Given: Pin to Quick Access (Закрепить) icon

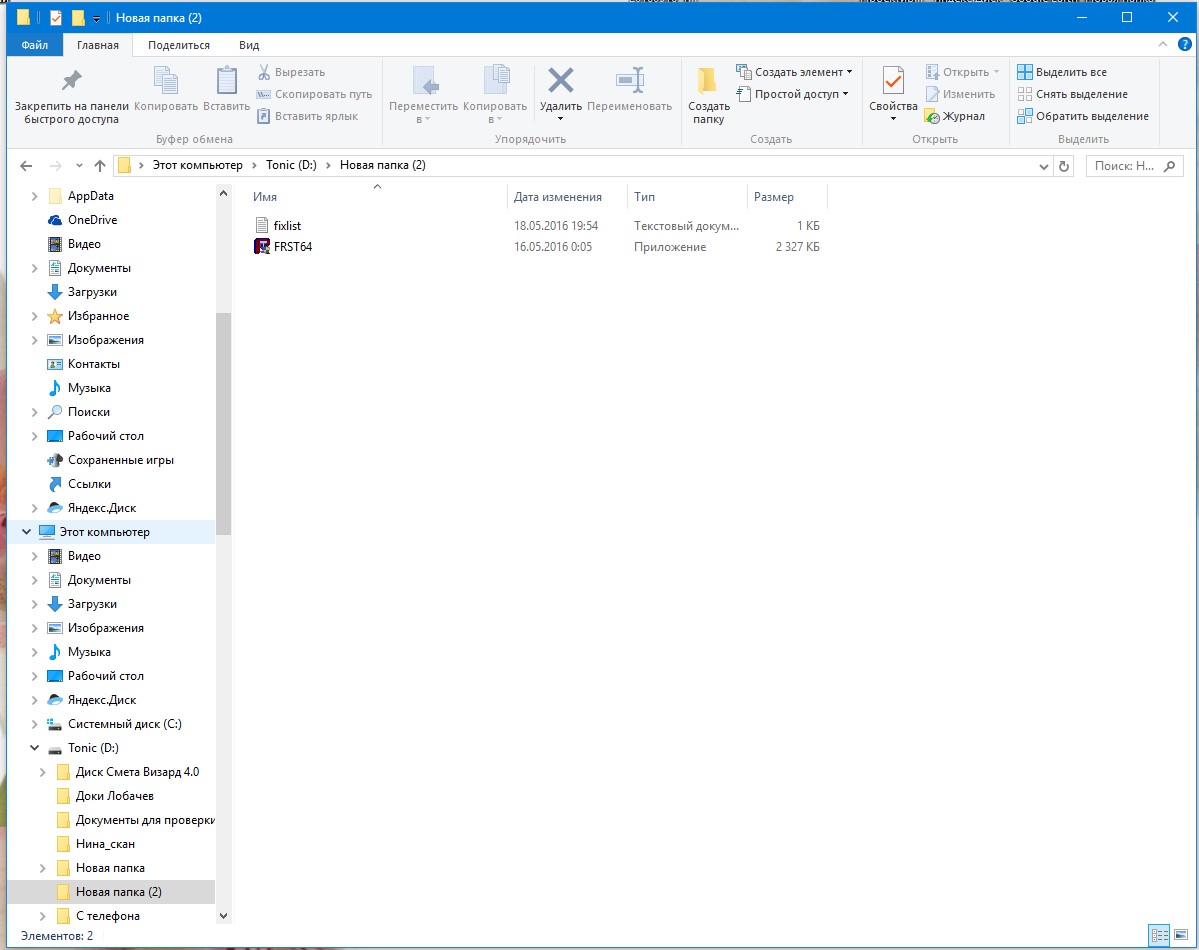Looking at the screenshot, I should (x=72, y=82).
